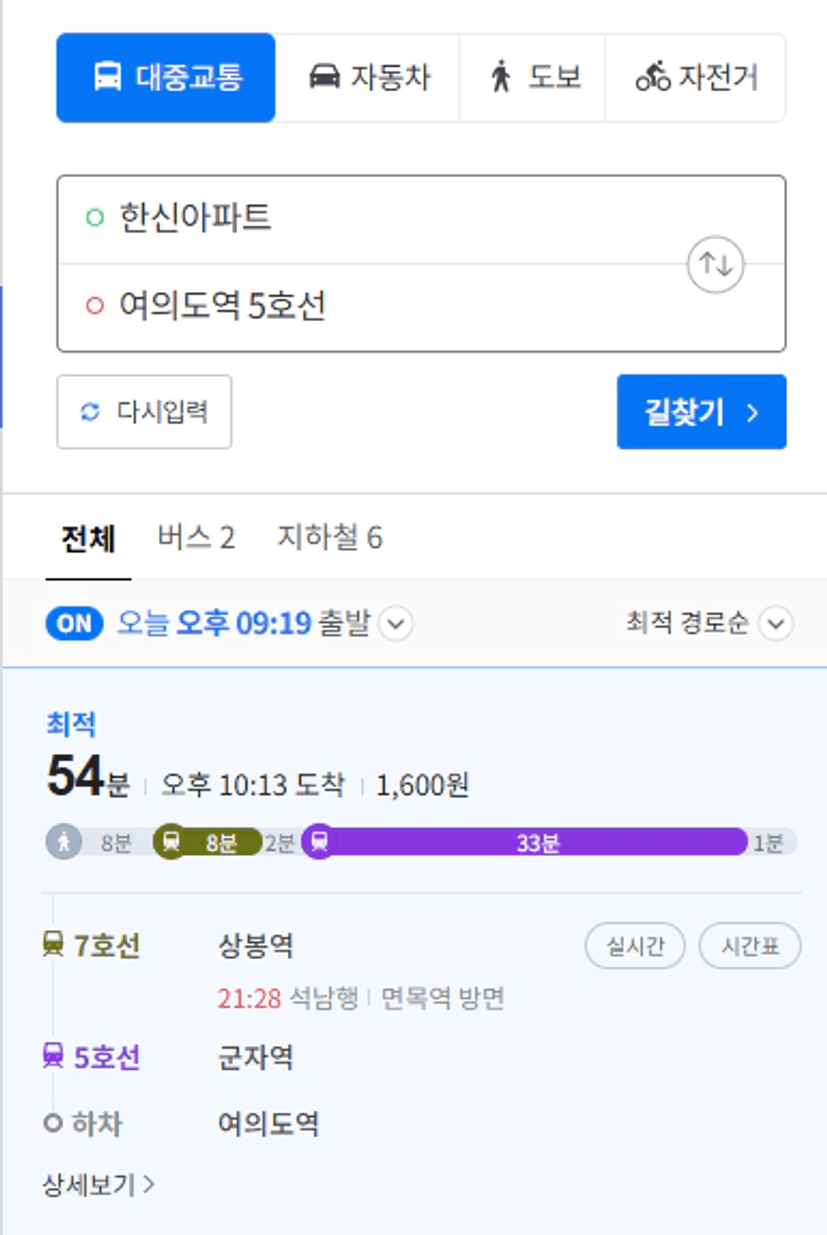Click the purple 33분 route segment bar
The image size is (827, 1235).
click(x=537, y=842)
